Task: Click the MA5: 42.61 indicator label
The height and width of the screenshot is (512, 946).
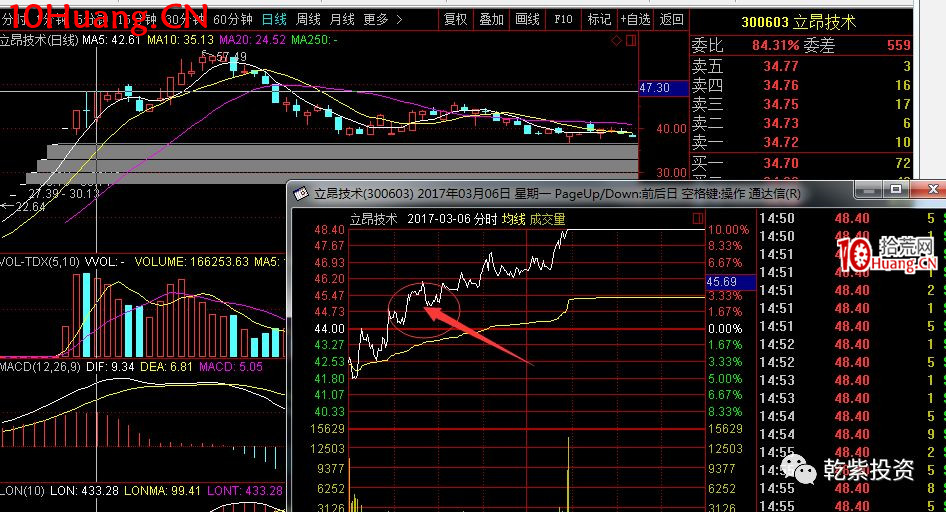Action: click(111, 40)
